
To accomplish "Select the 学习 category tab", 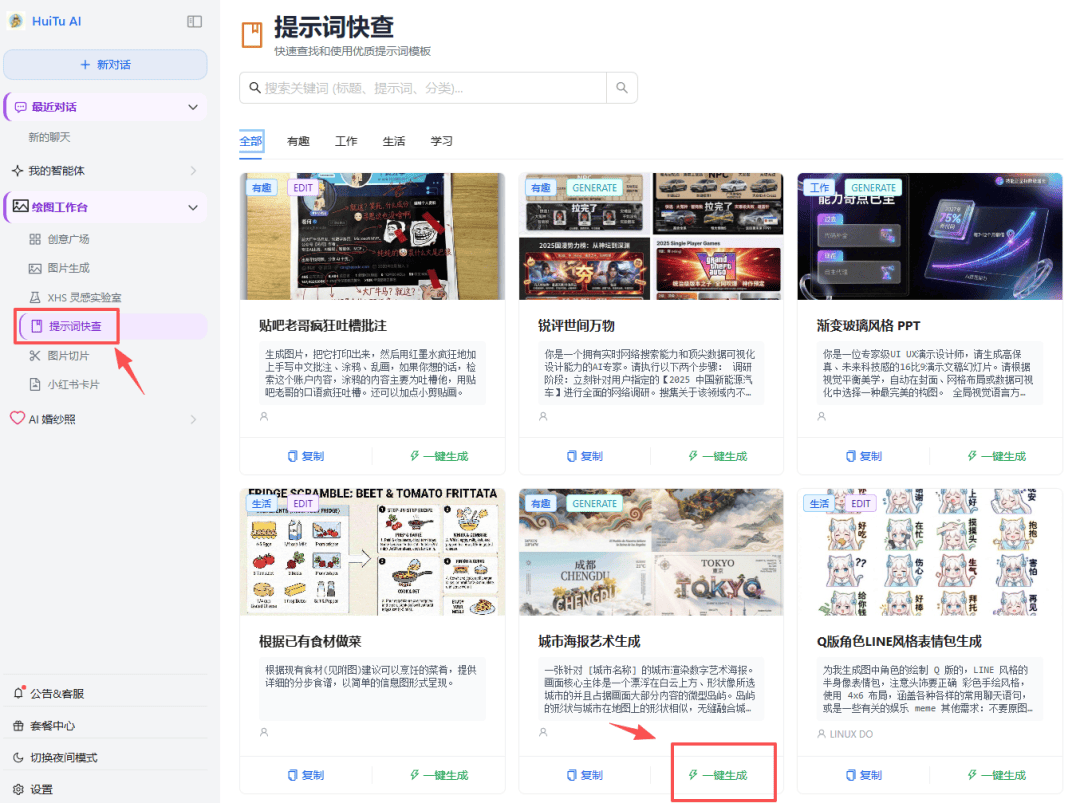I will pyautogui.click(x=441, y=141).
